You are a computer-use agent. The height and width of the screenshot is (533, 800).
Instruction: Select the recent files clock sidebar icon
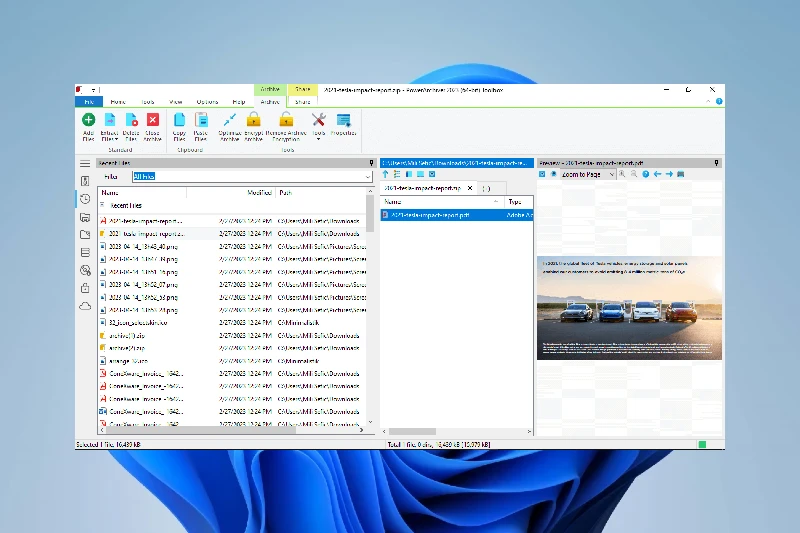pyautogui.click(x=85, y=199)
